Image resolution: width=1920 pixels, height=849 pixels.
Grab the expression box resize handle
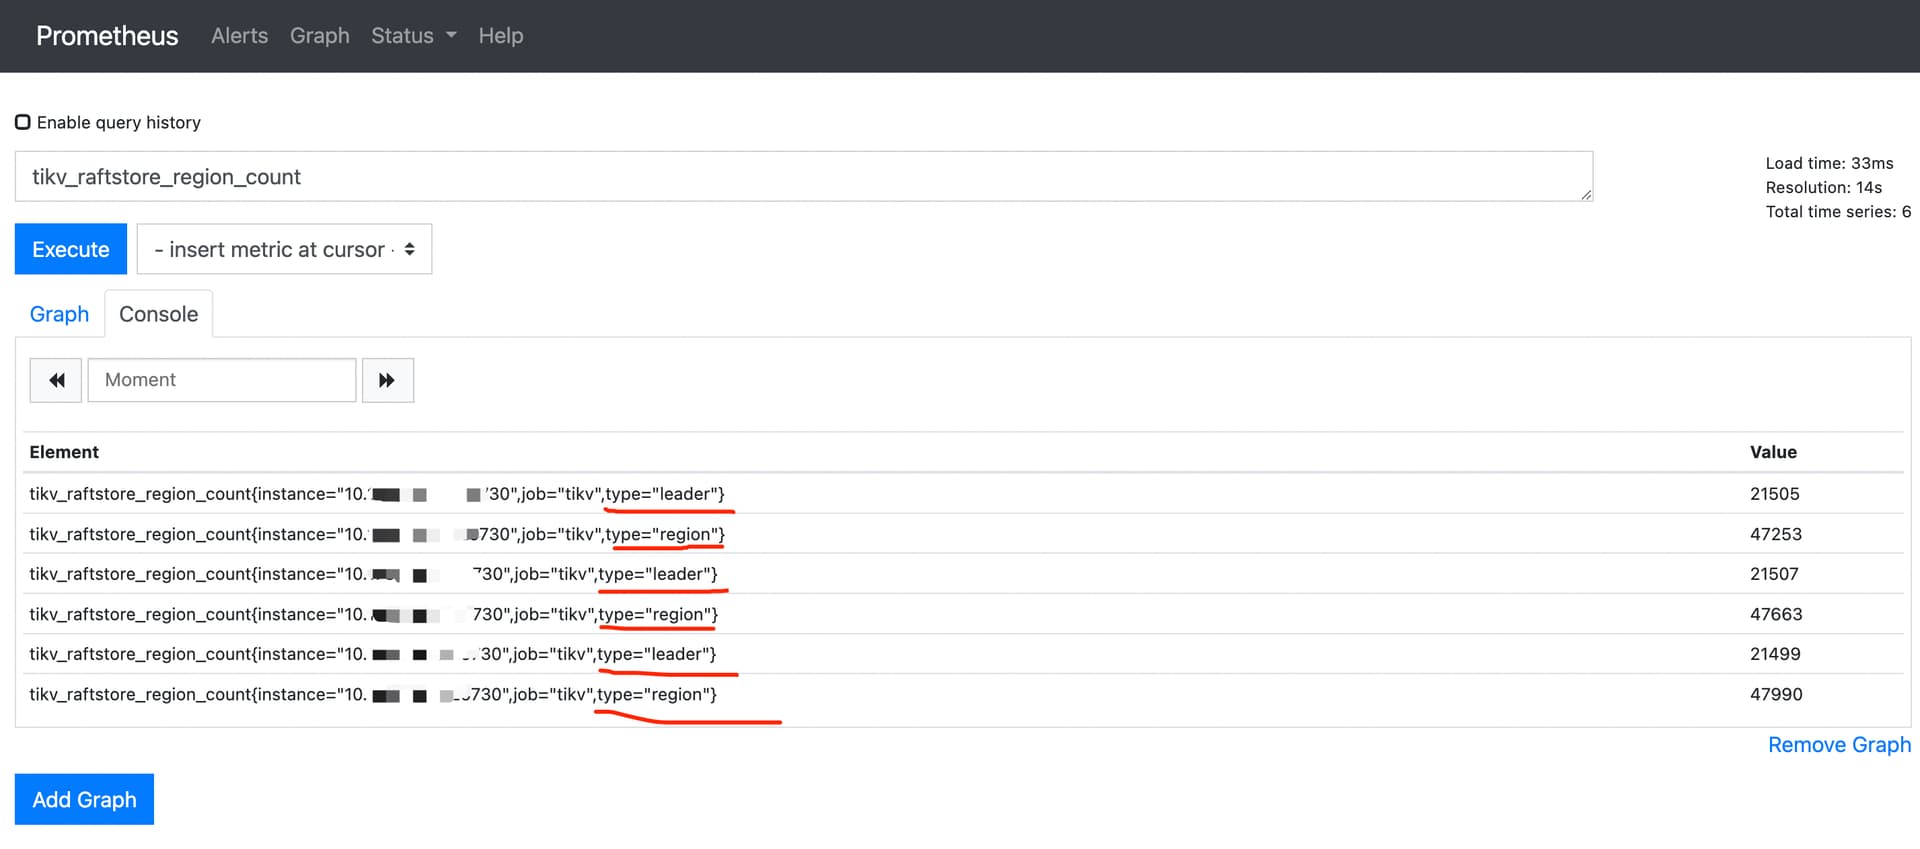(1586, 195)
